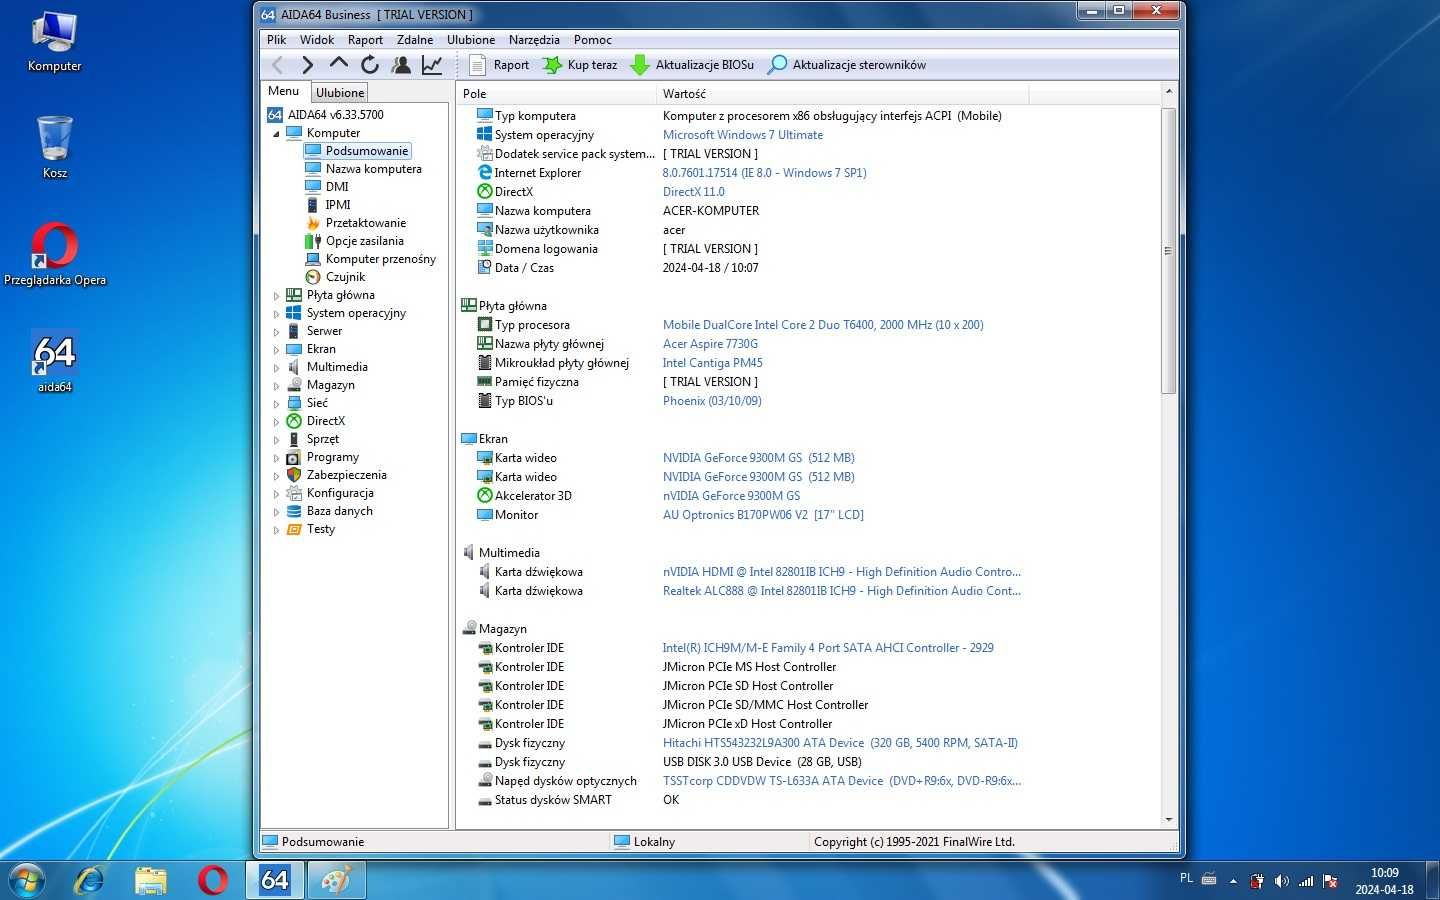
Task: Click Kup teraz to buy now
Action: pos(580,65)
